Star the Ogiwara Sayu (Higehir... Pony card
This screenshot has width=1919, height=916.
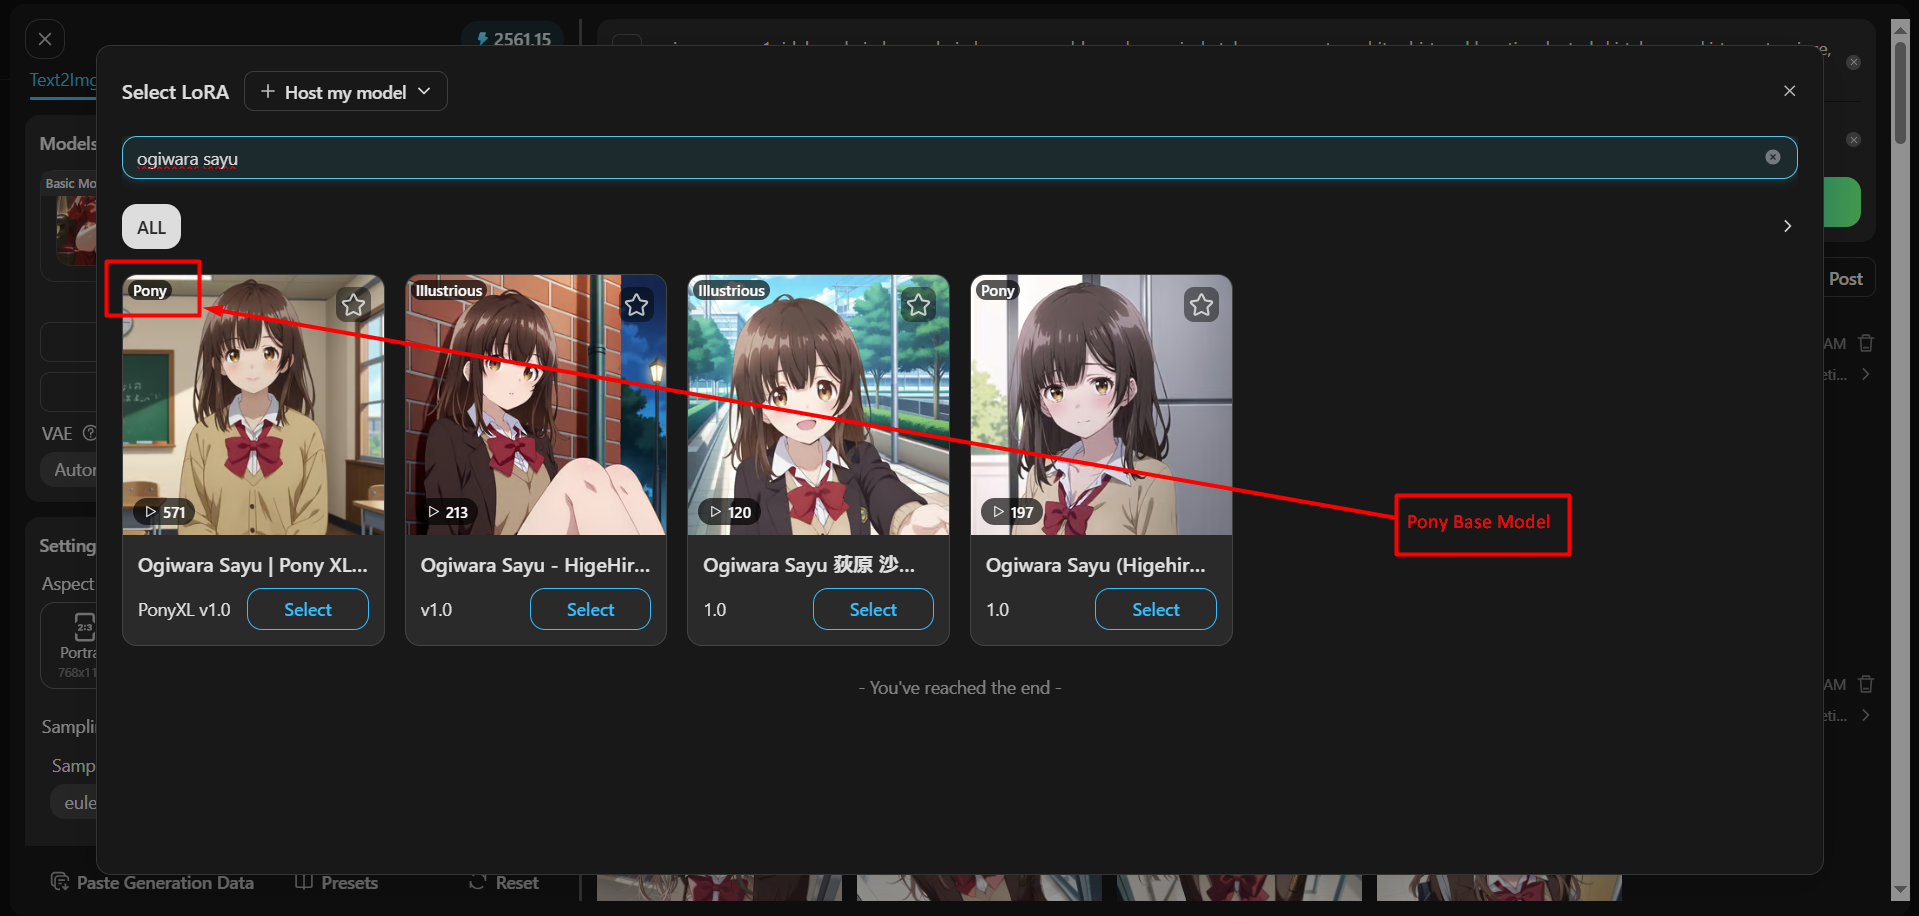(x=1201, y=304)
